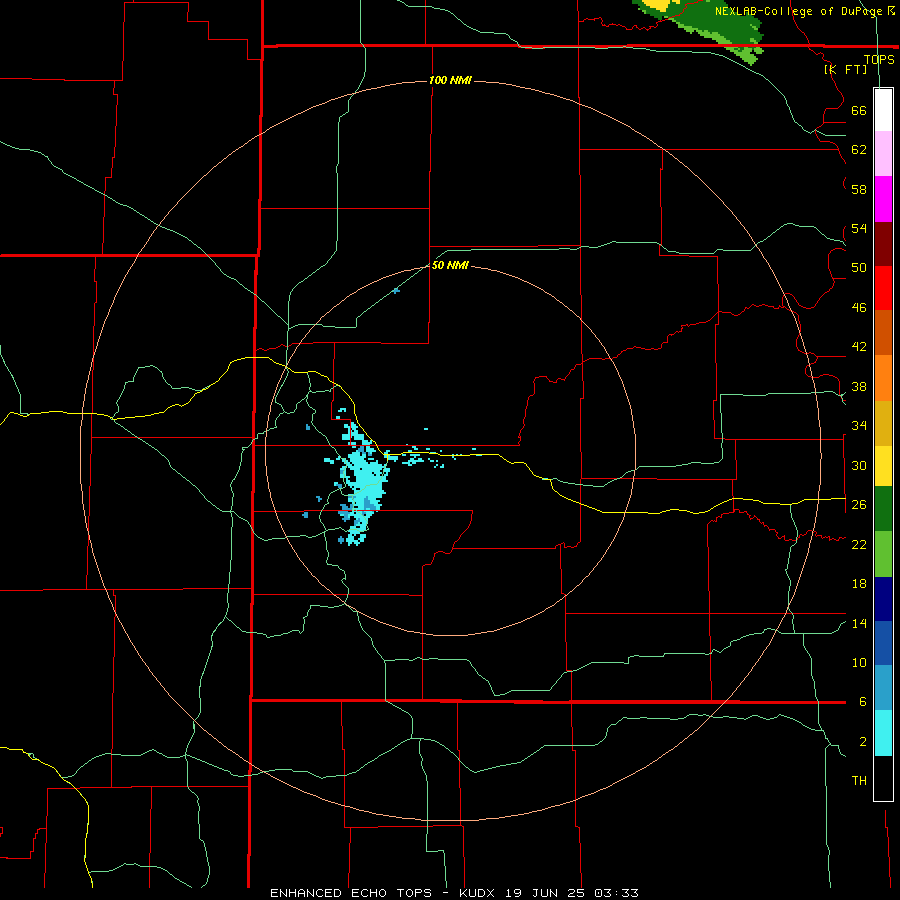Click the dark green 22-26 kft legend swatch
This screenshot has width=900, height=900.
click(x=883, y=509)
